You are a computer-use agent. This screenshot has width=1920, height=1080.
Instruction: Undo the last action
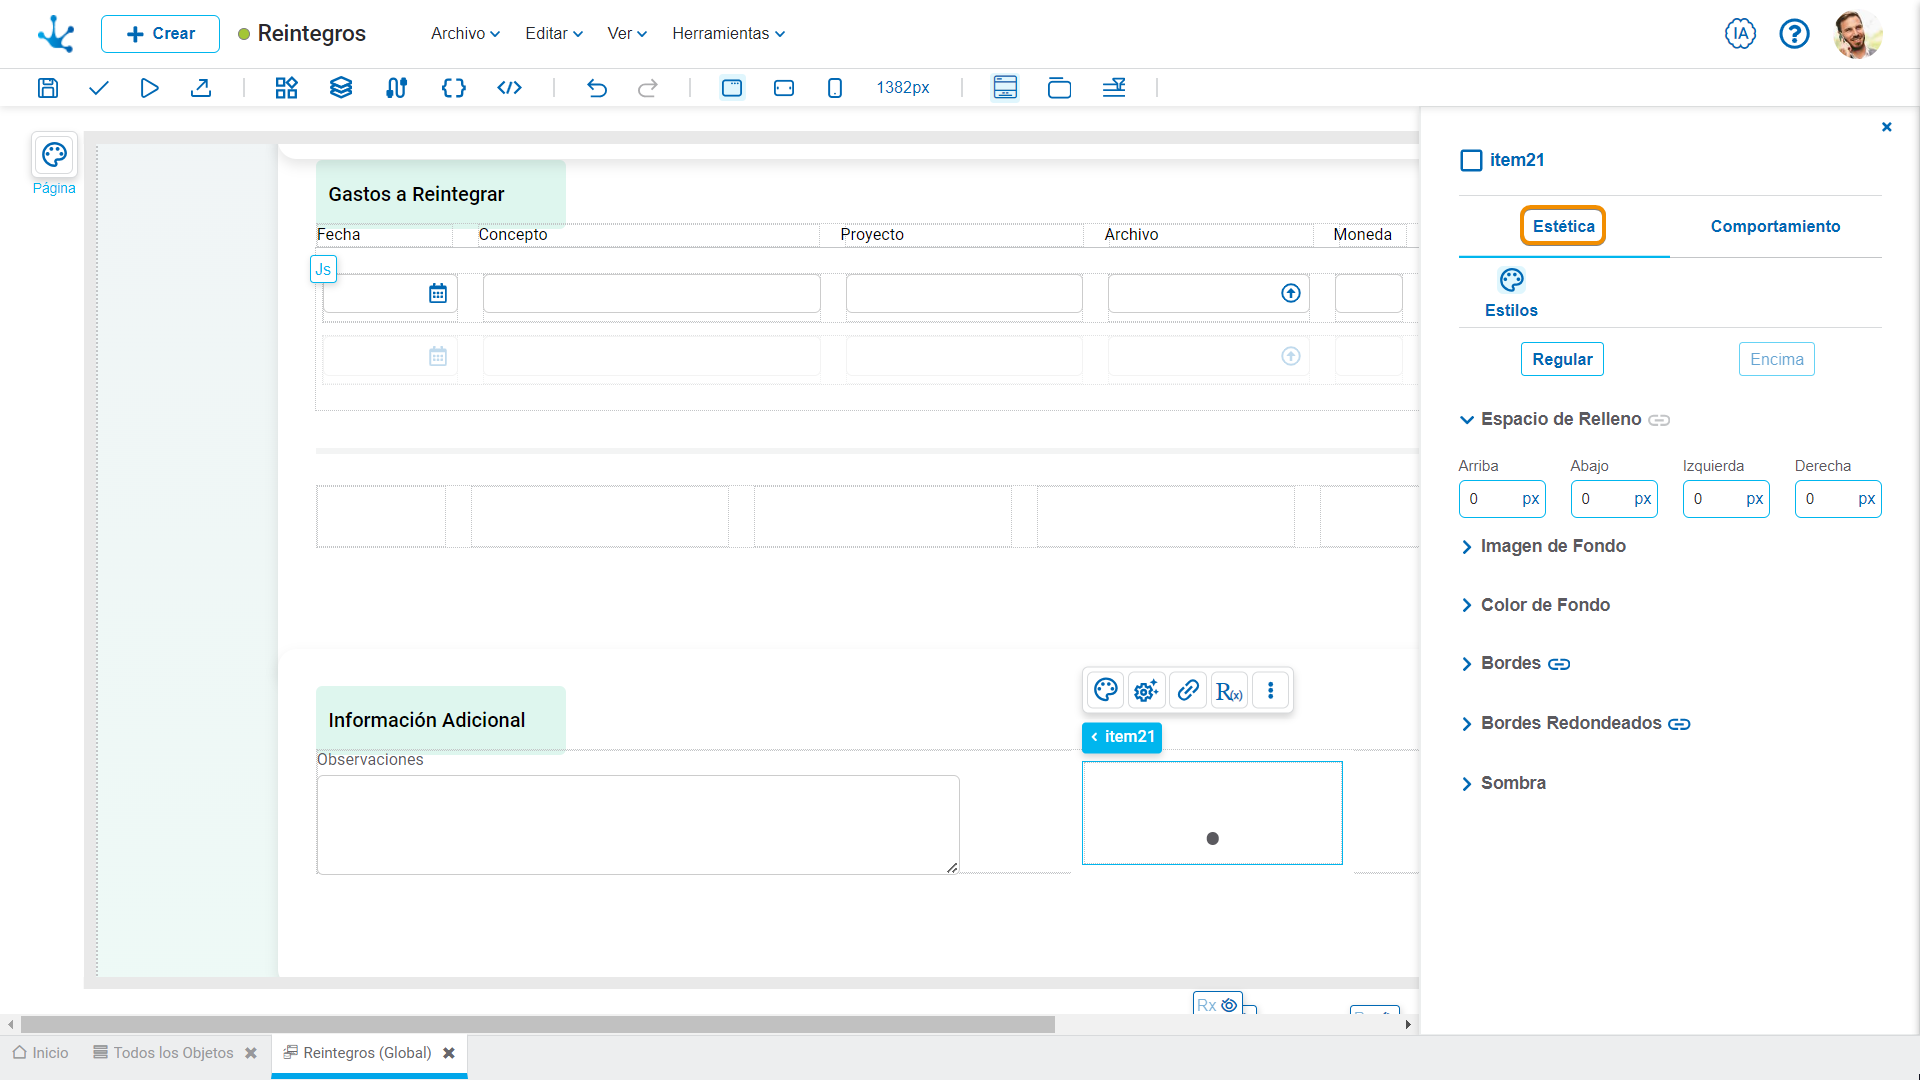click(x=597, y=88)
